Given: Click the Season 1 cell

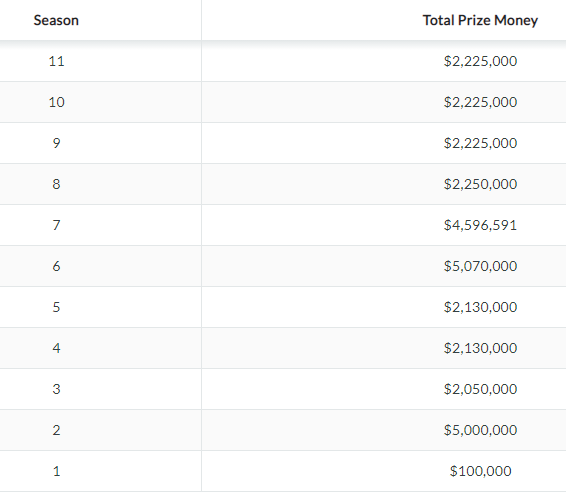Looking at the screenshot, I should tap(56, 471).
